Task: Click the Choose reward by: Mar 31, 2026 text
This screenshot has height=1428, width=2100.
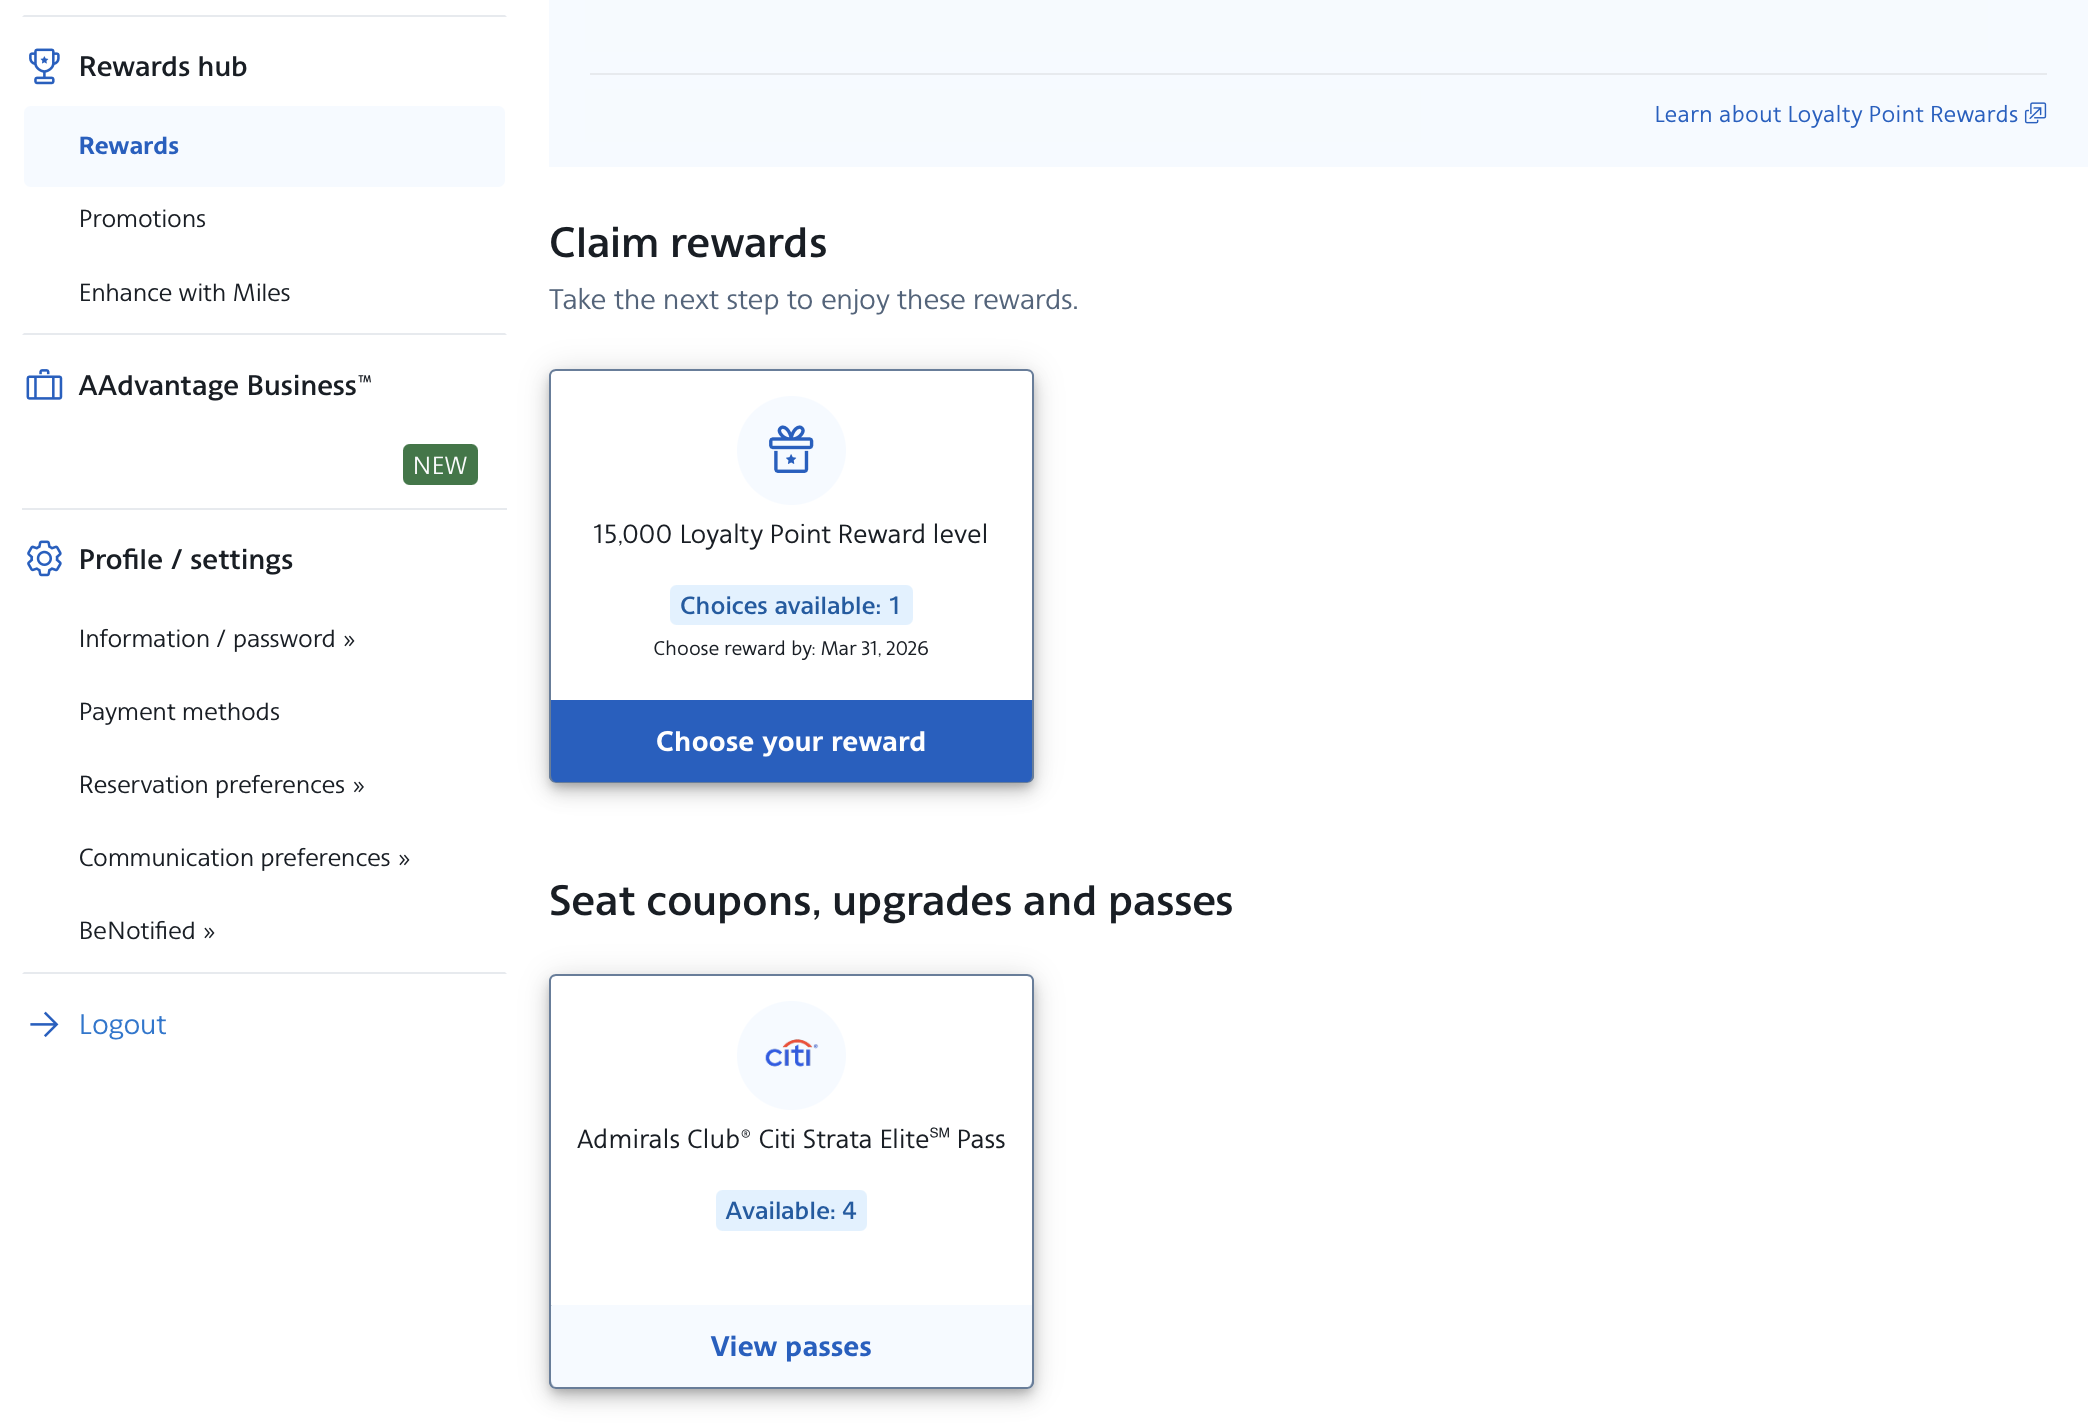Action: (791, 648)
